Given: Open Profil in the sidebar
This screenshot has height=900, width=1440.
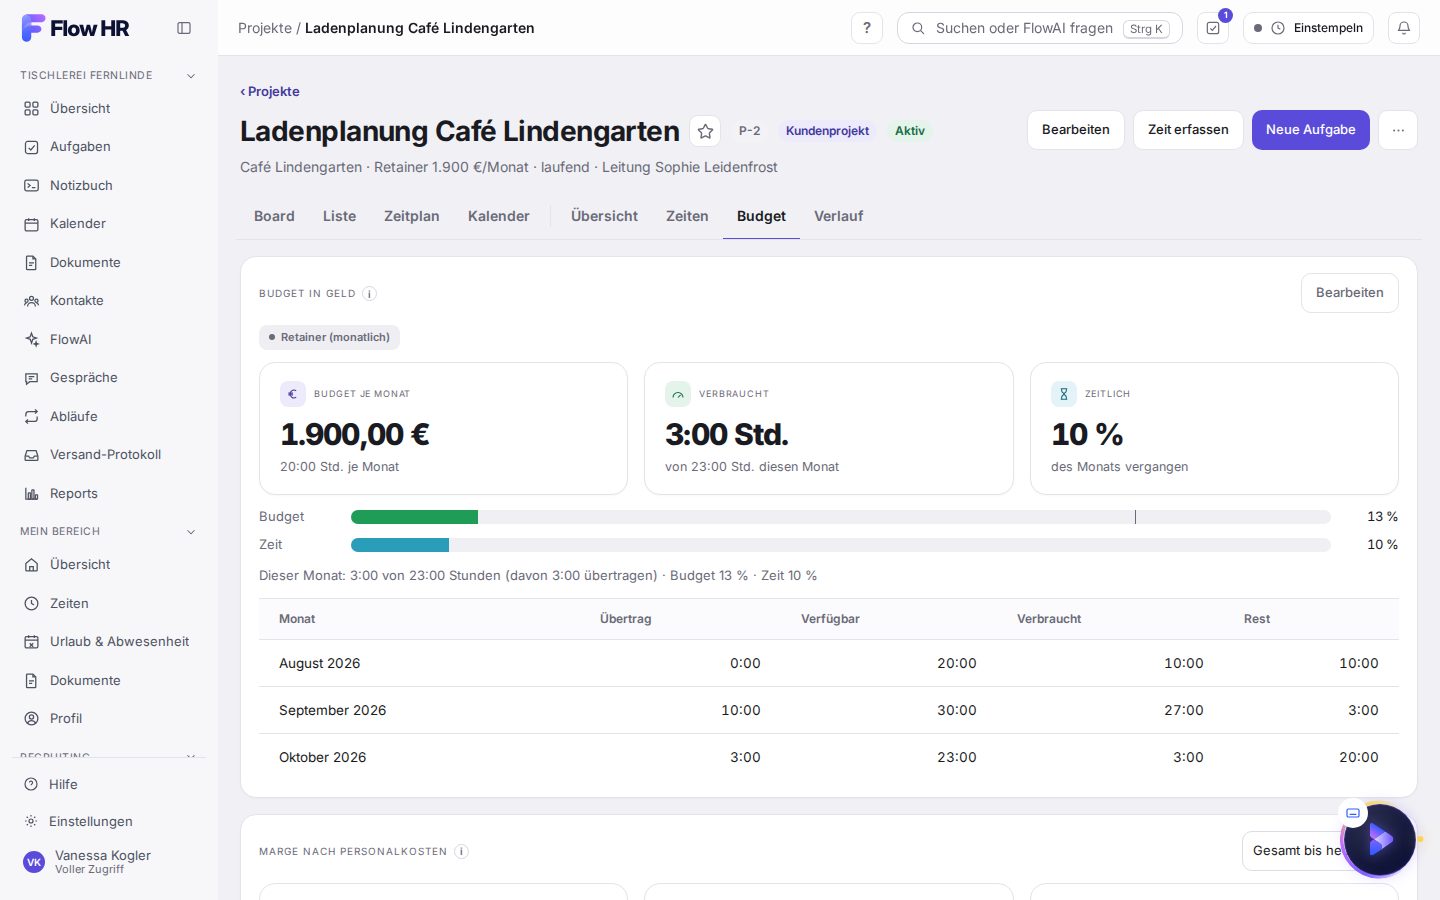Looking at the screenshot, I should pyautogui.click(x=109, y=718).
